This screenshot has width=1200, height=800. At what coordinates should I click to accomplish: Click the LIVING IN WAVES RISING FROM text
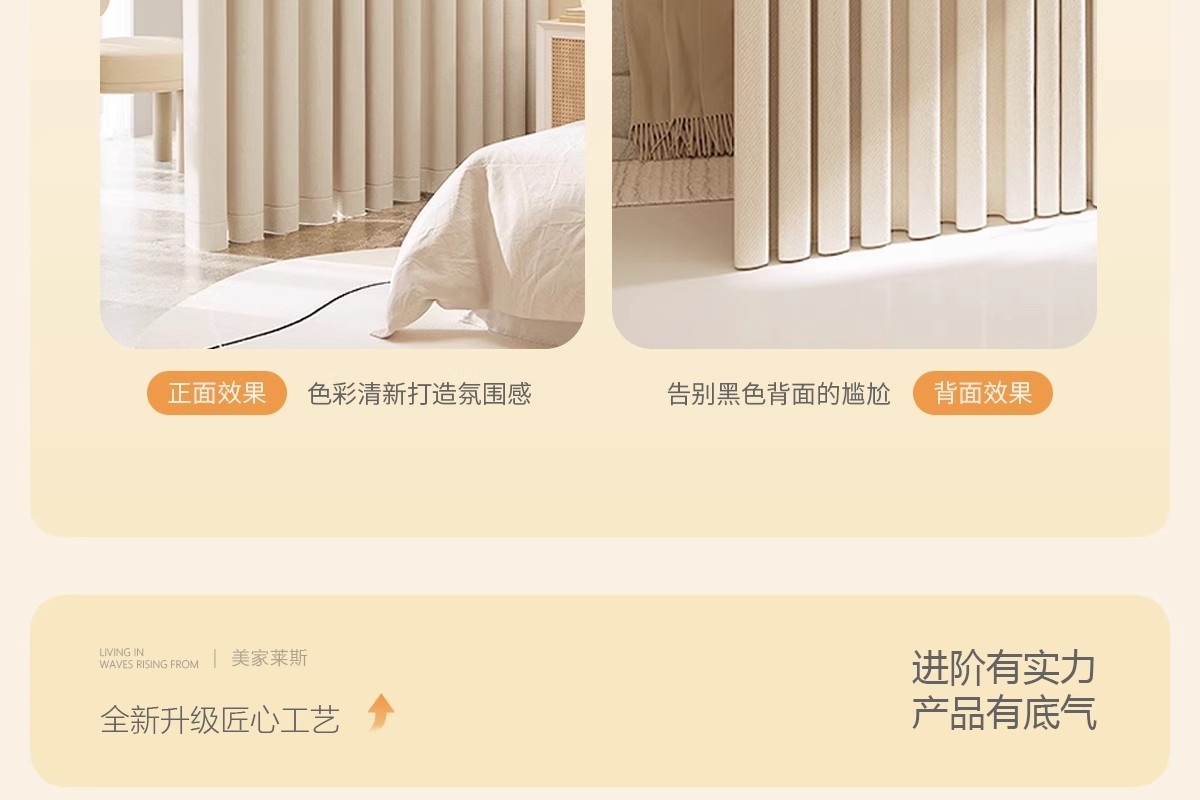tap(149, 658)
